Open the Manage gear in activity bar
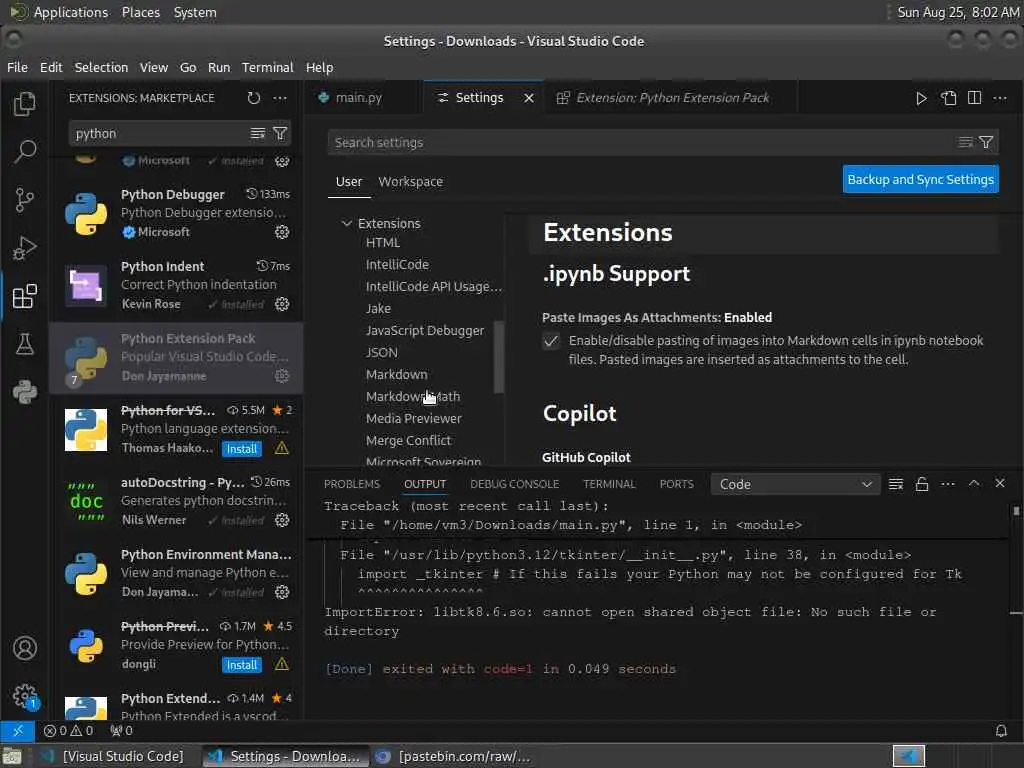Image resolution: width=1024 pixels, height=768 pixels. pos(25,696)
